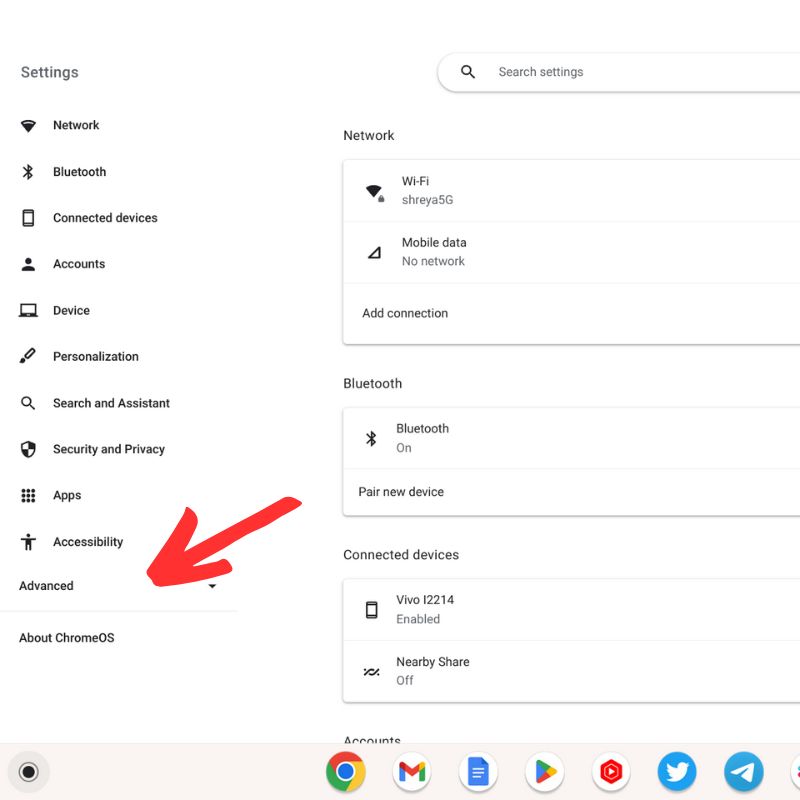Click the Vivo I2214 phone icon
The width and height of the screenshot is (800, 800).
point(371,610)
